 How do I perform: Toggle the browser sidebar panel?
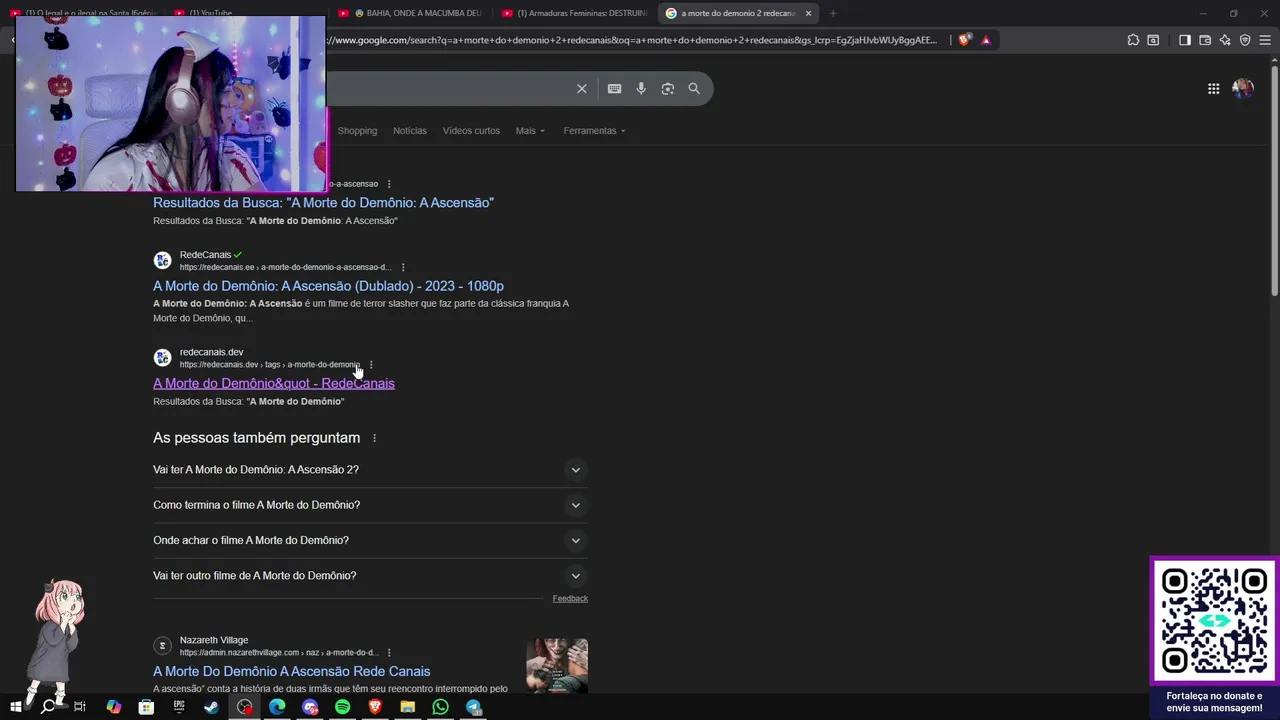point(1185,40)
